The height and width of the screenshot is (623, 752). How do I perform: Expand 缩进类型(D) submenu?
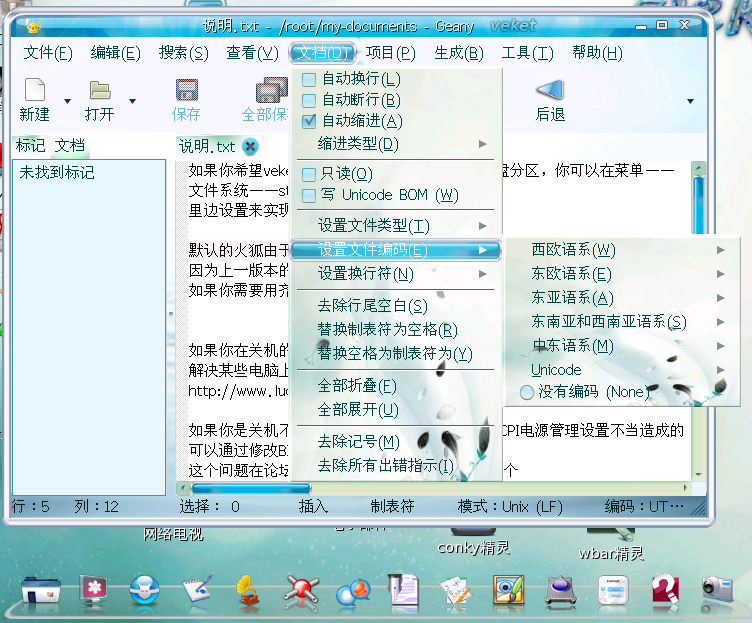tap(397, 144)
